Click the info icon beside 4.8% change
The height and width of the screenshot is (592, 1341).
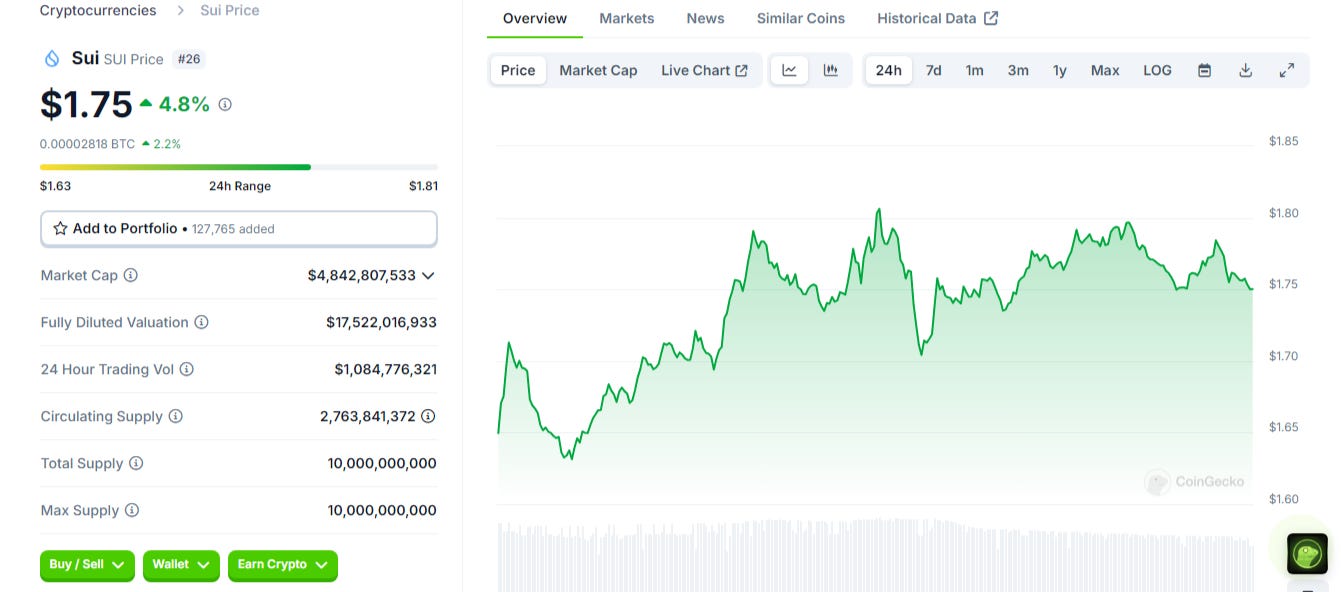(x=225, y=104)
